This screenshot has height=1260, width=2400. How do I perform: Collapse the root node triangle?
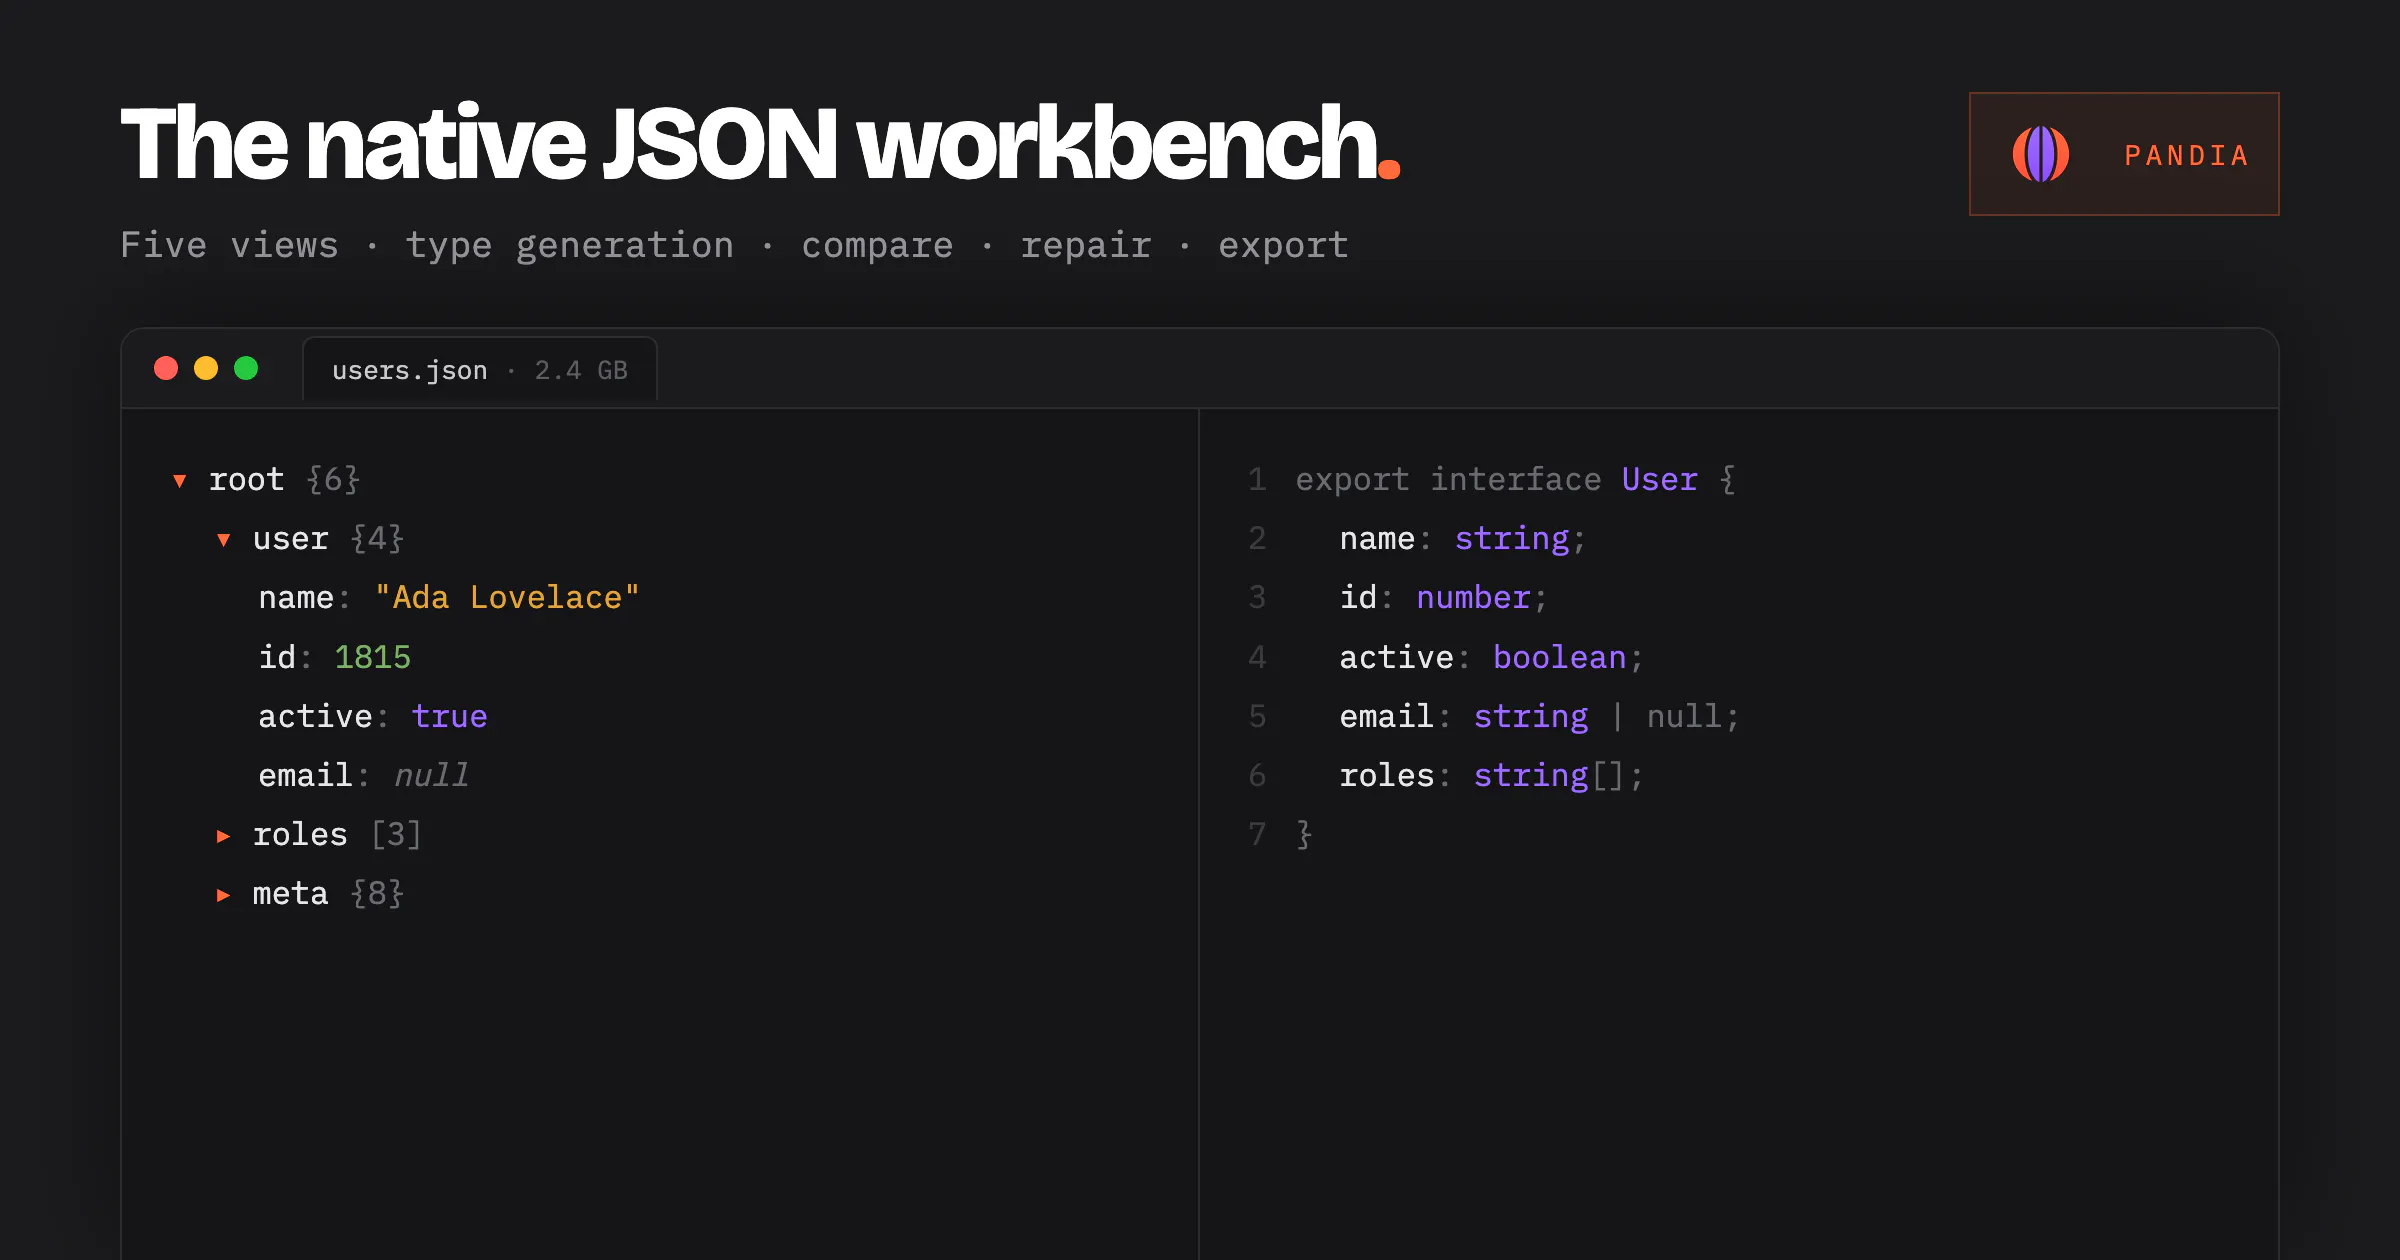coord(180,481)
